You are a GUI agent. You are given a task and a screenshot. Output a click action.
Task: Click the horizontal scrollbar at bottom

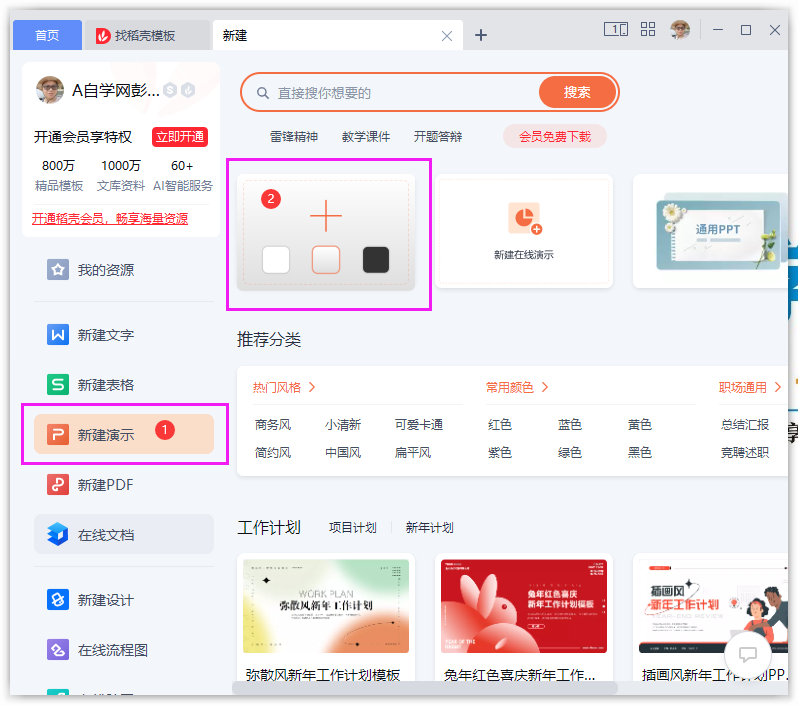click(x=425, y=688)
